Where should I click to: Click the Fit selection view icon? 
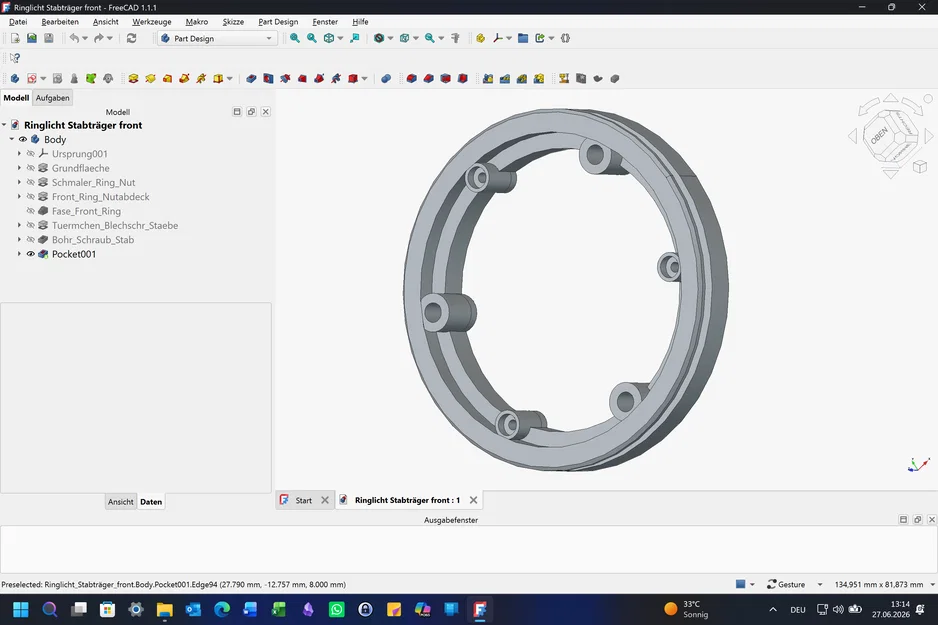tap(312, 38)
